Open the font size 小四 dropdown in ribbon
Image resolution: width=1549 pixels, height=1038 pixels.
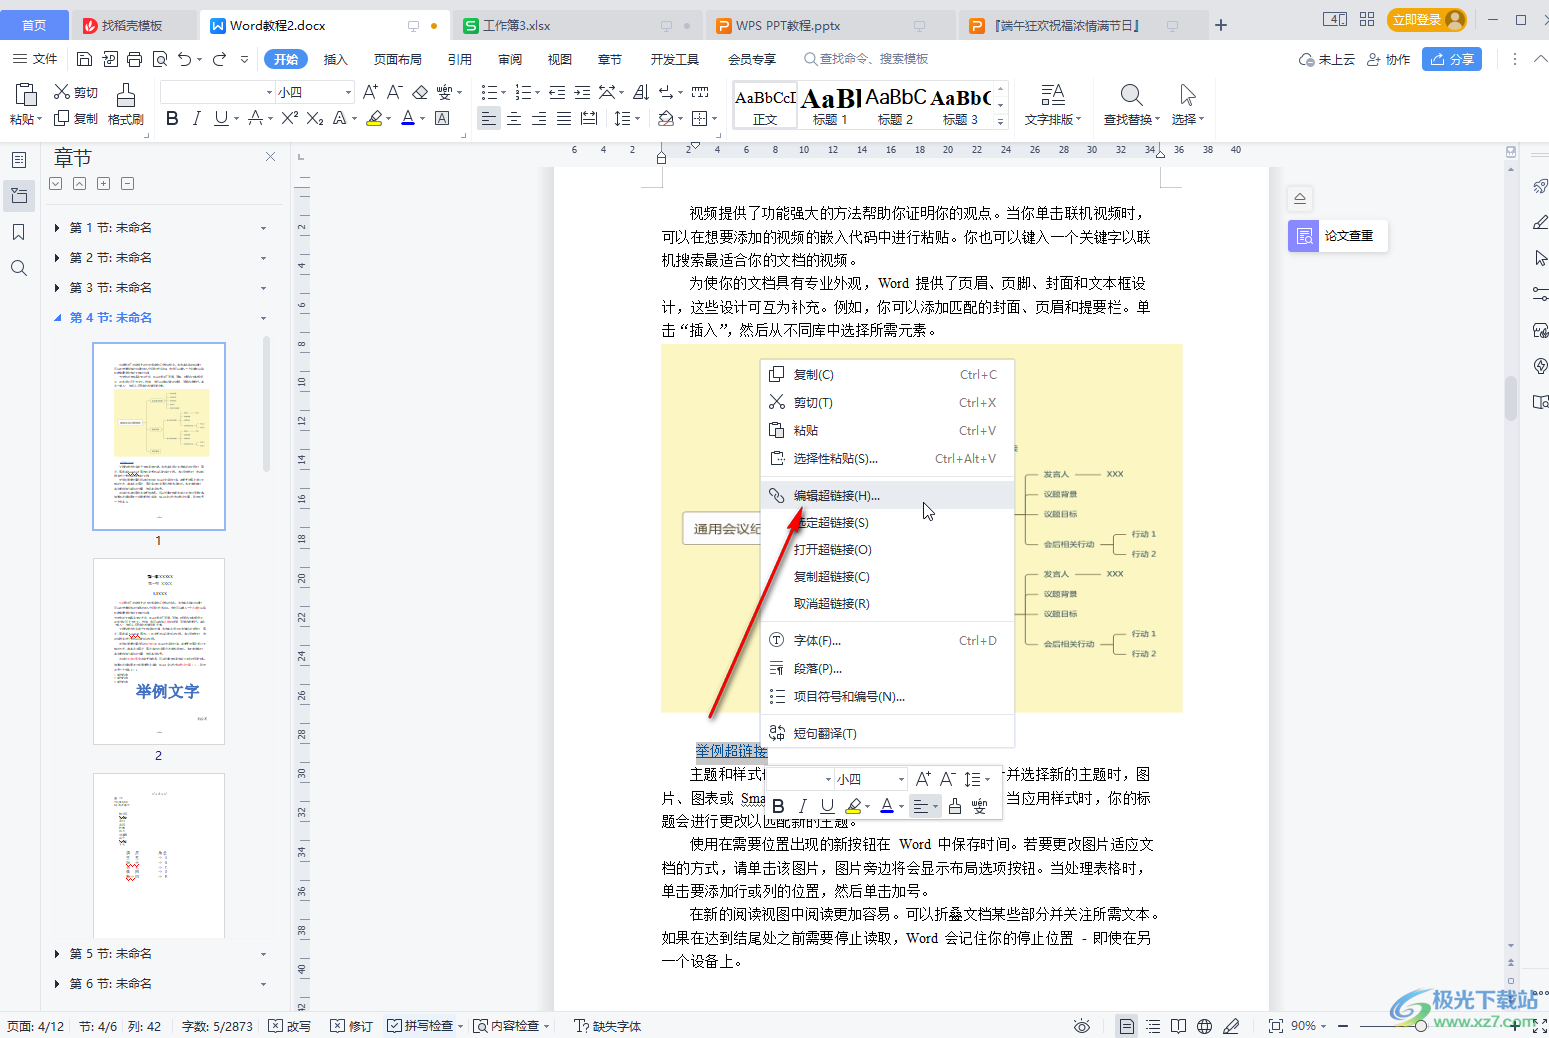point(348,92)
